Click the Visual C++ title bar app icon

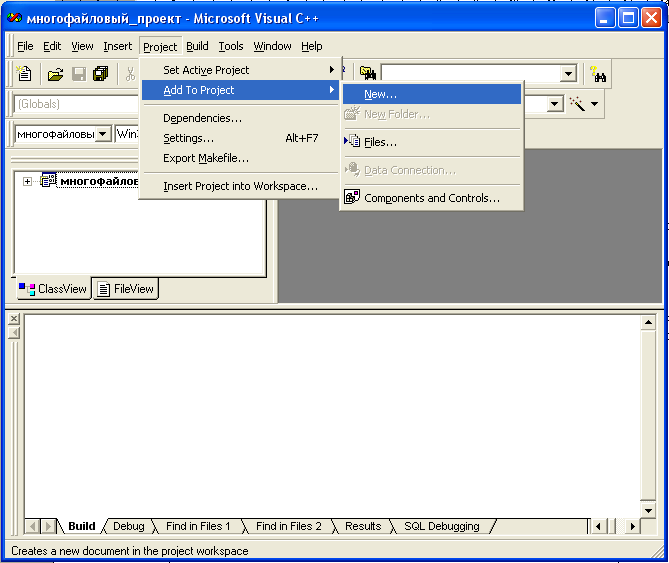point(15,18)
